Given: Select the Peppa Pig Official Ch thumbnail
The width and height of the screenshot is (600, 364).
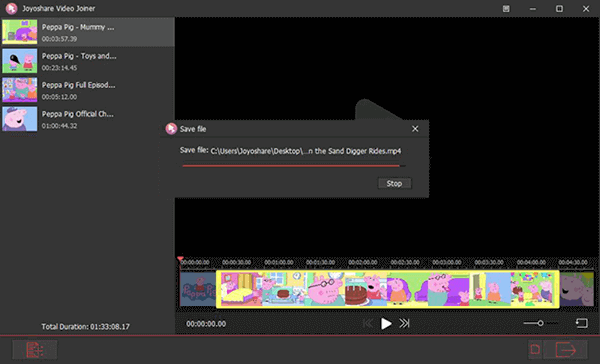Looking at the screenshot, I should 20,119.
